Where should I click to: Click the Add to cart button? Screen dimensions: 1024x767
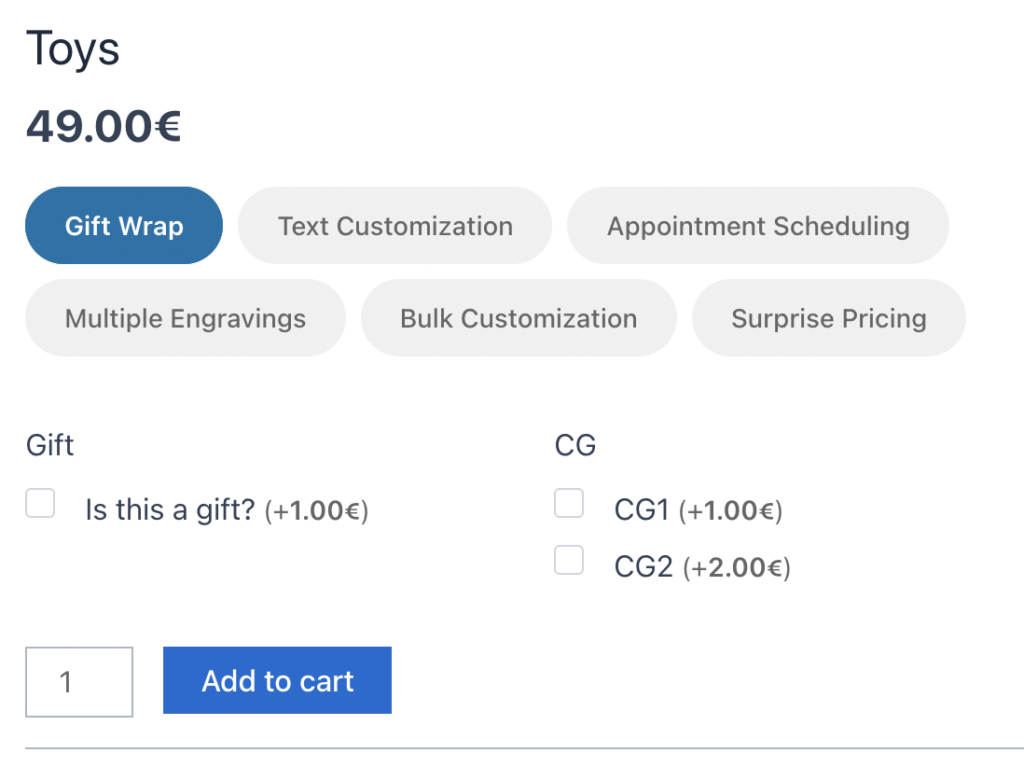pos(277,681)
